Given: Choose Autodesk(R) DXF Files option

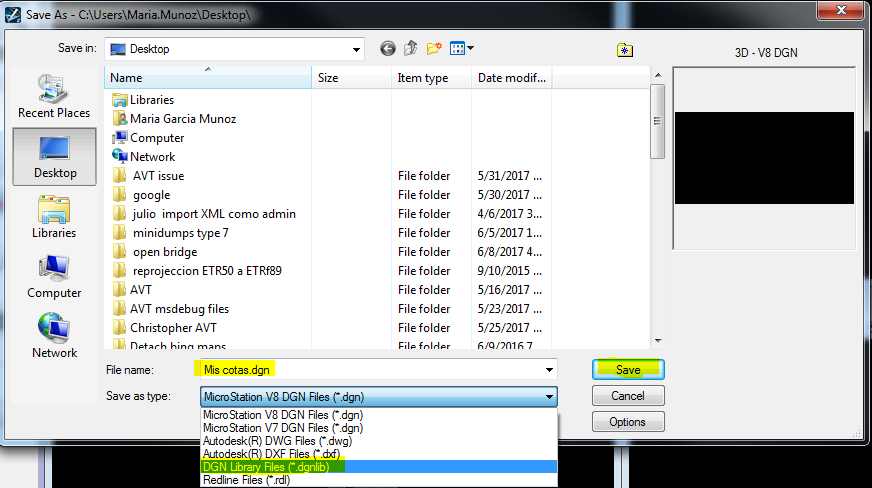Looking at the screenshot, I should click(x=378, y=454).
